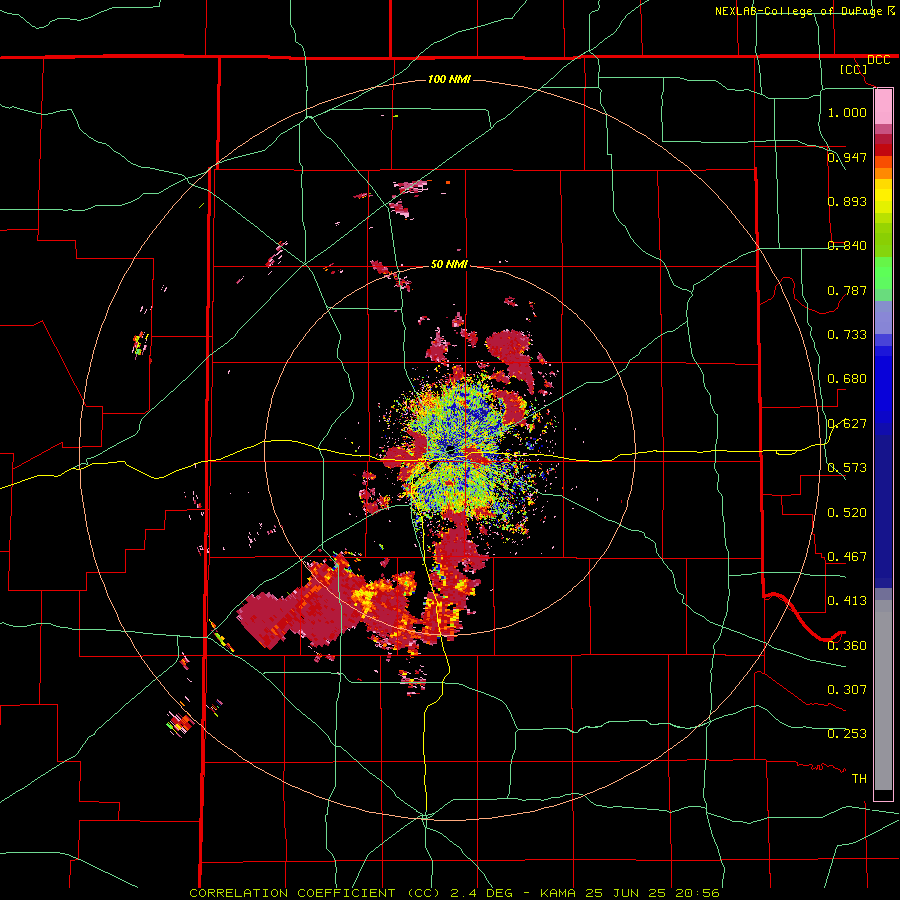This screenshot has width=900, height=900.
Task: Click the 0.413 color scale value
Action: 847,600
